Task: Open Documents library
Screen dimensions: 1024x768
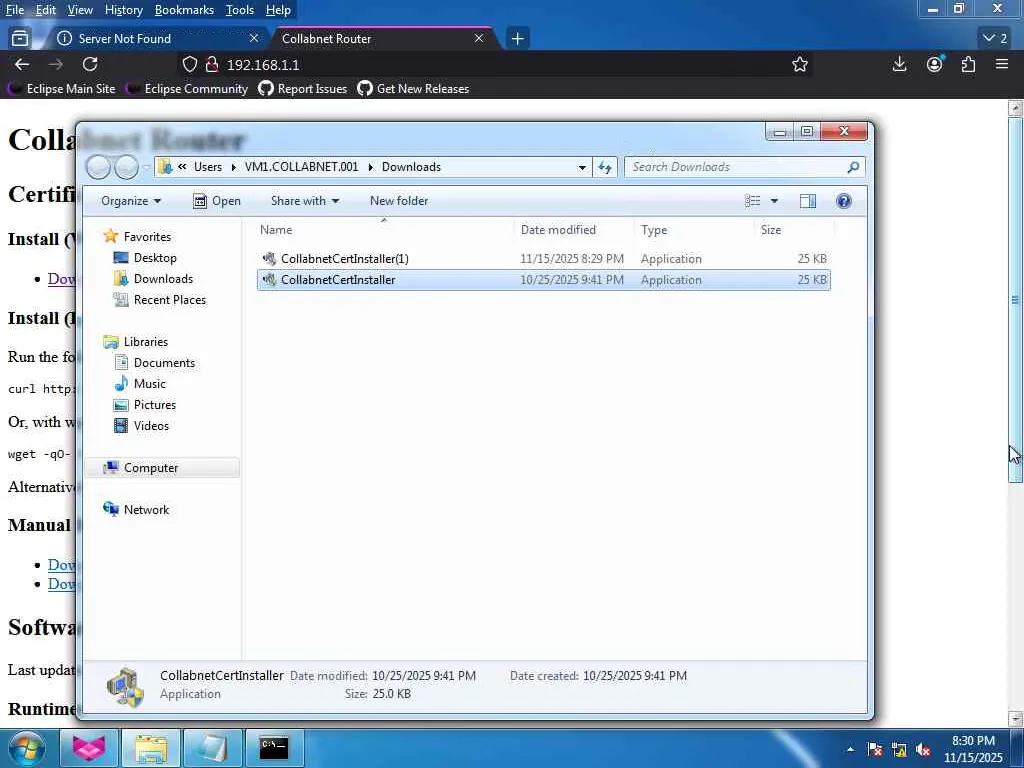Action: [x=155, y=363]
